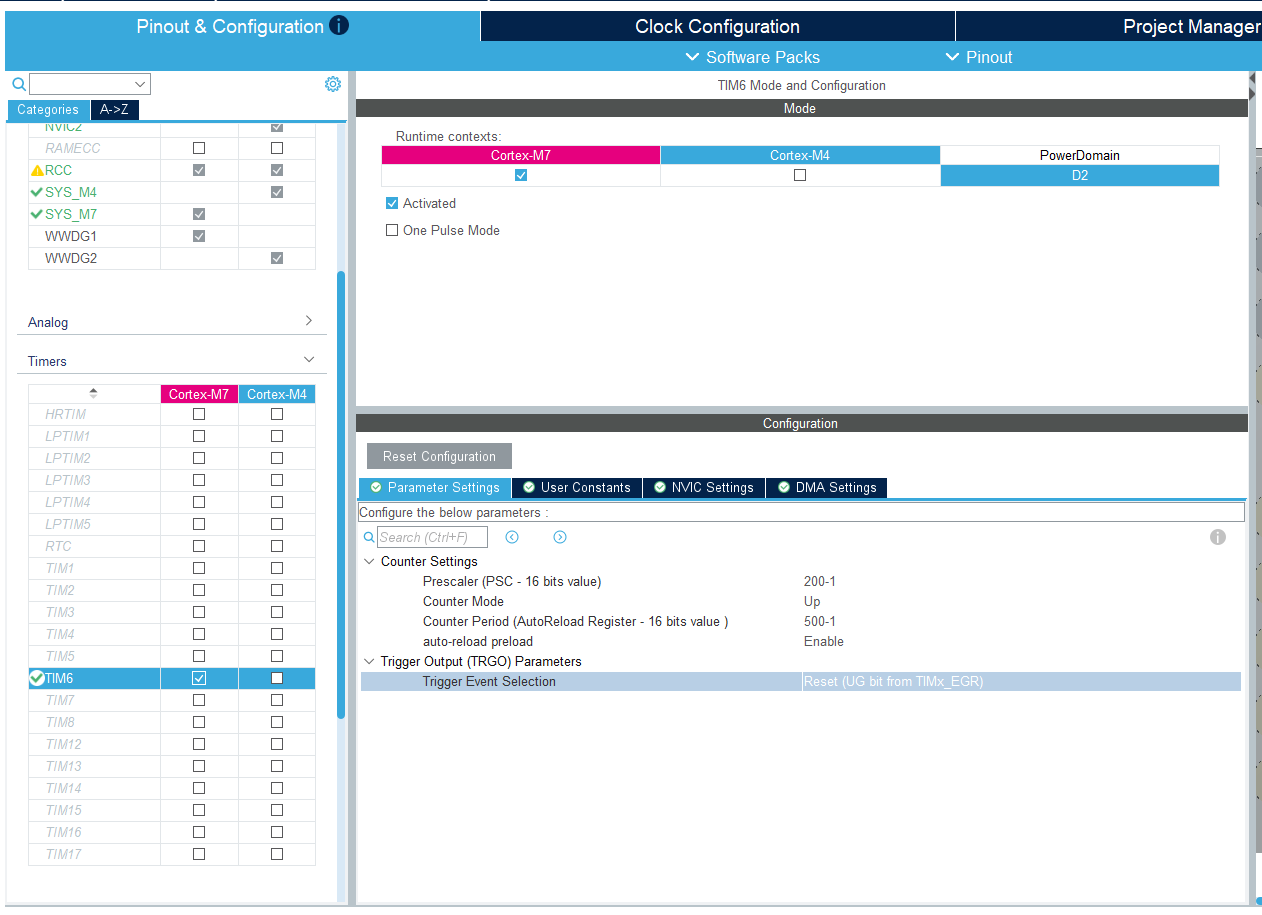The width and height of the screenshot is (1262, 915).
Task: Click the parameter search magnifier icon
Action: click(369, 537)
